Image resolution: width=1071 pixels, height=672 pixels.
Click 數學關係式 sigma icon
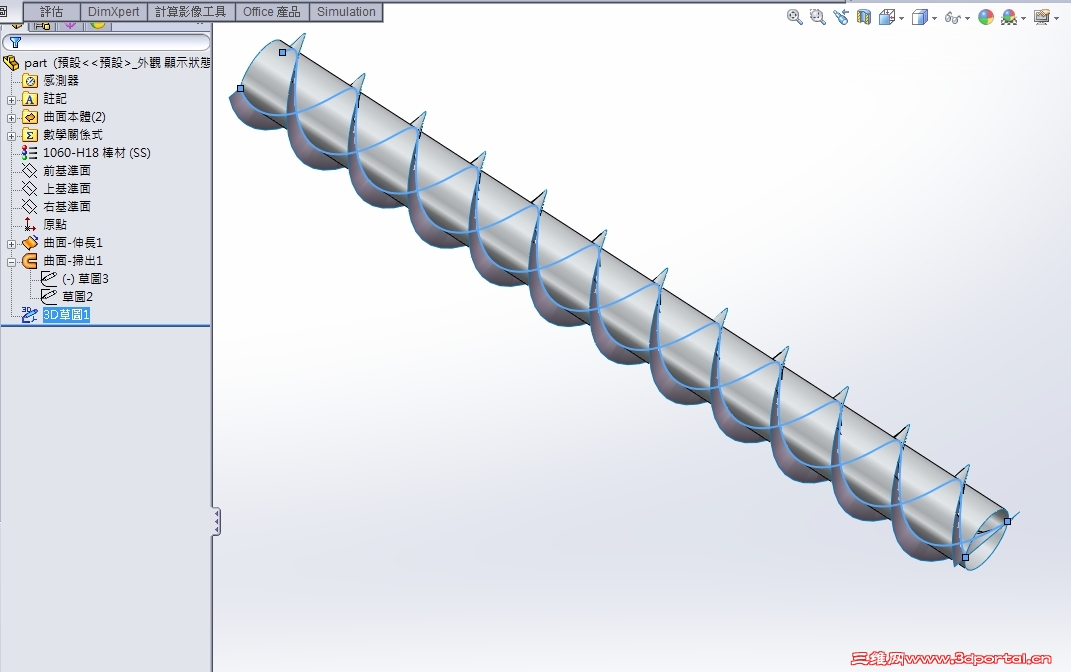pos(30,135)
